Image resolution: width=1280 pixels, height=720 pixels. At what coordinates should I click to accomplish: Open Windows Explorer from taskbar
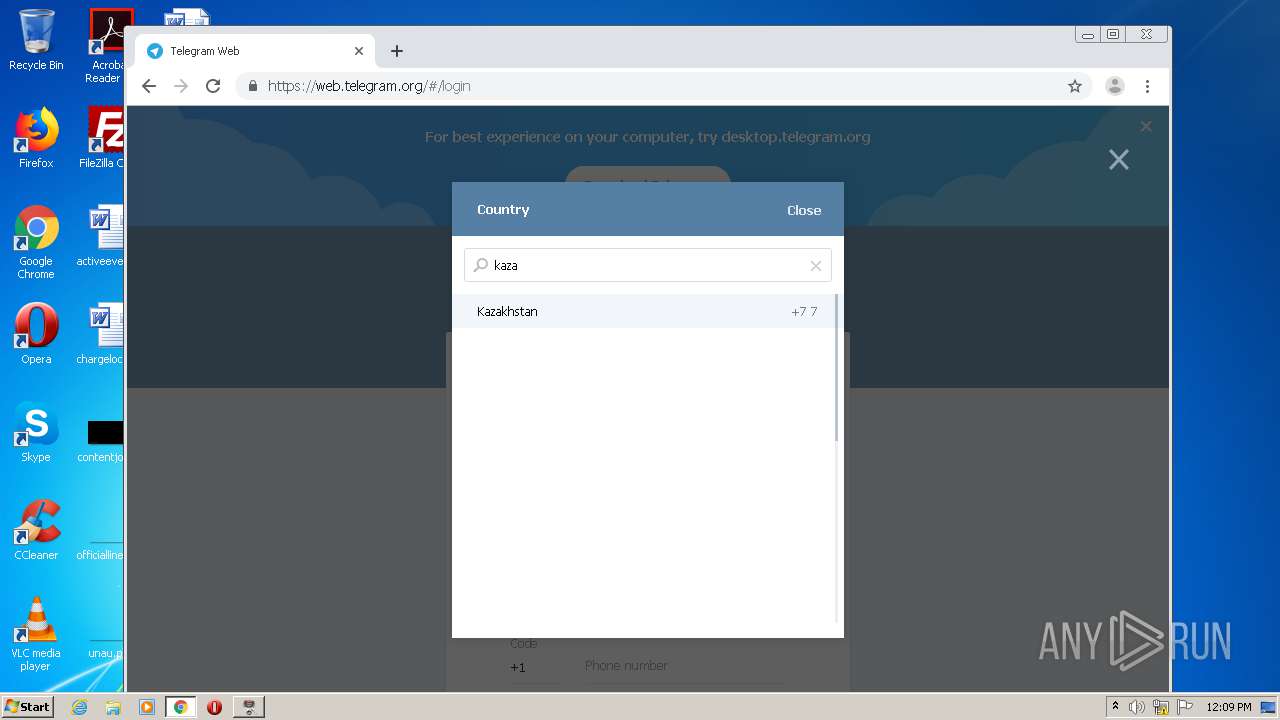[113, 707]
